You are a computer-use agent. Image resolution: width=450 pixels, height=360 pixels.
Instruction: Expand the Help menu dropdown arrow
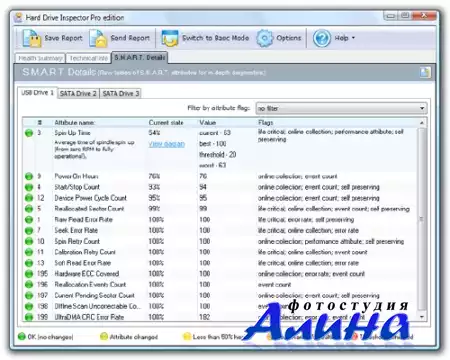353,38
